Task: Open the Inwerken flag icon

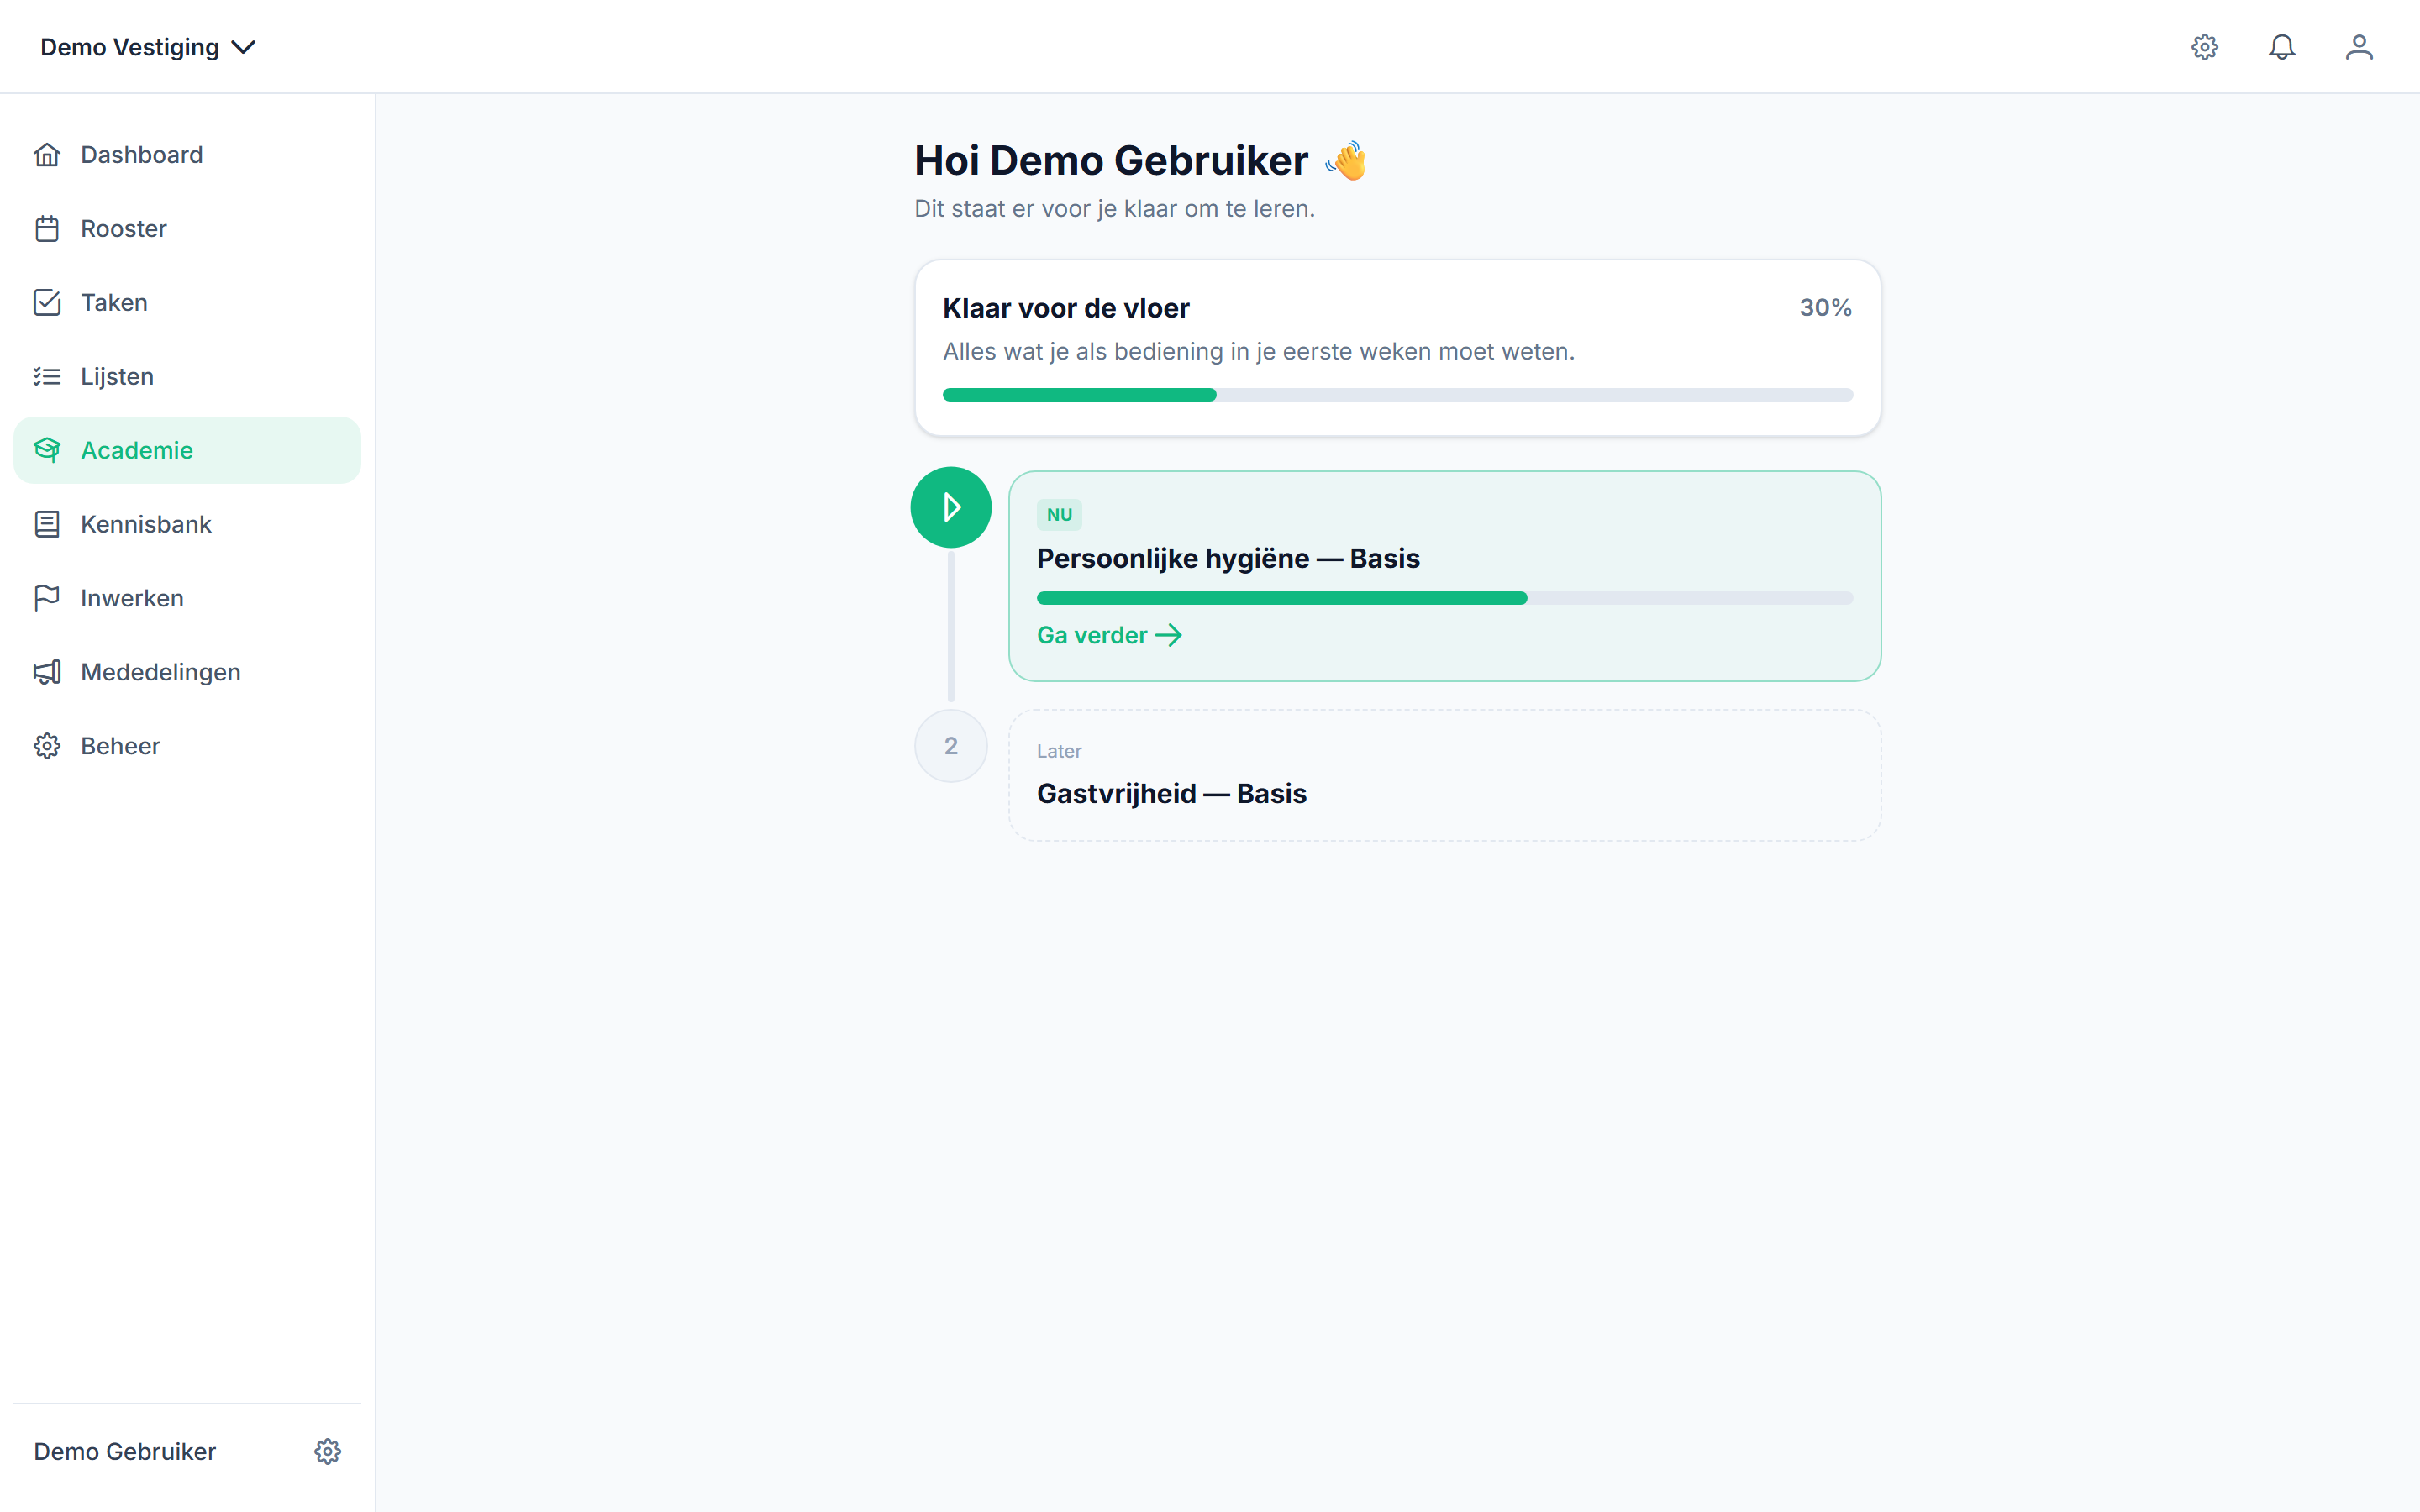Action: coord(47,599)
